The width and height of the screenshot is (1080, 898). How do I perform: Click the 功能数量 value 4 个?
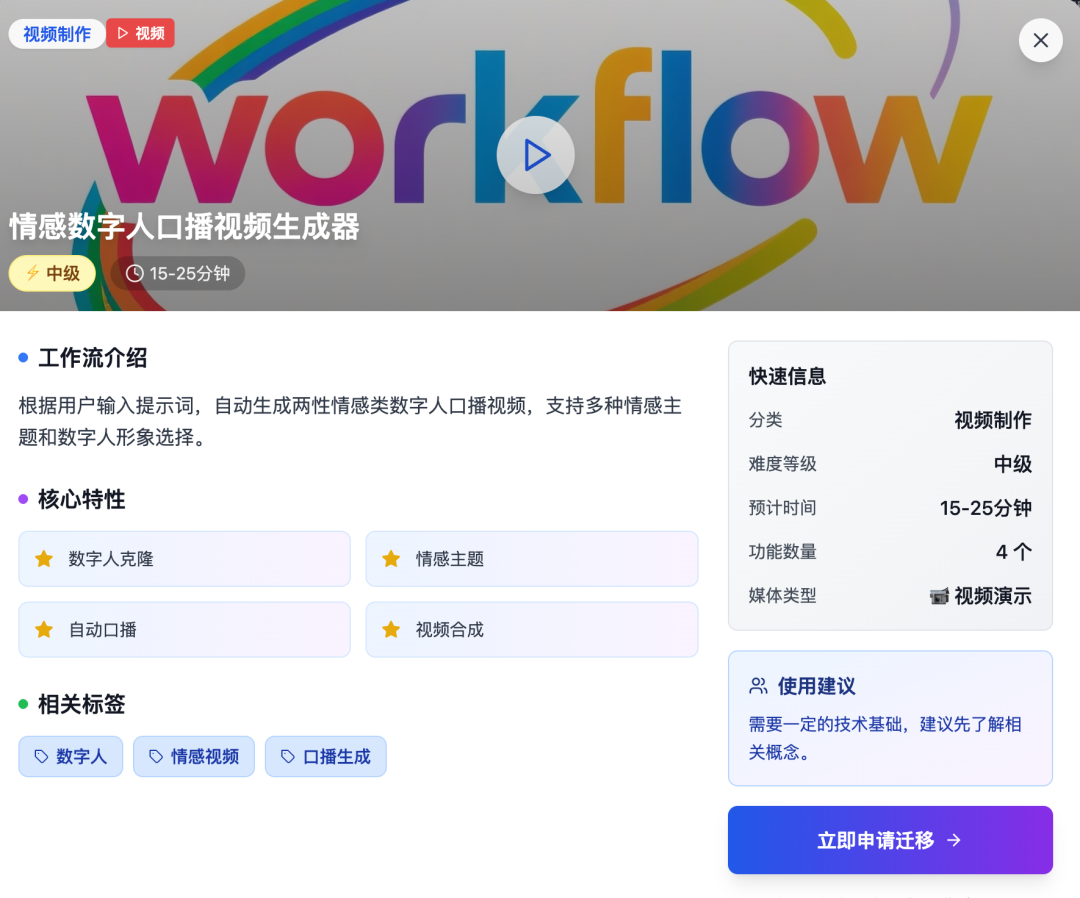click(1013, 552)
